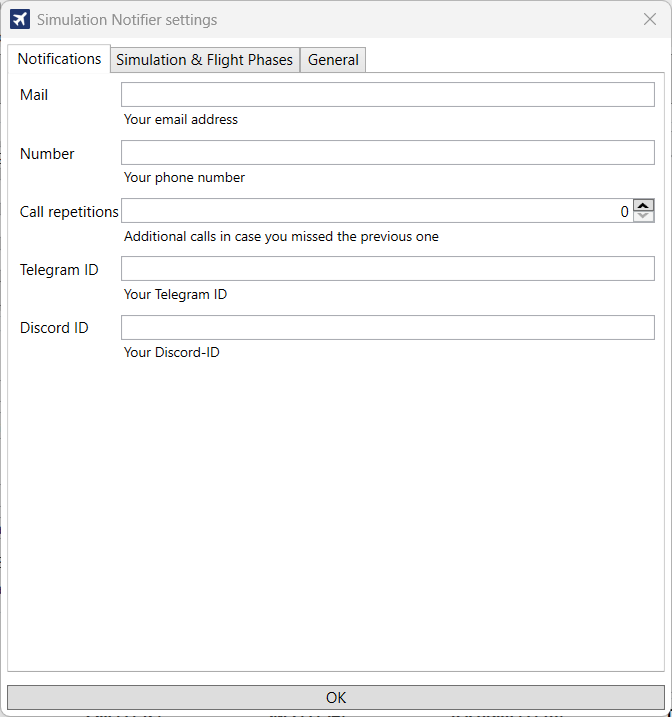
Task: Click the 'Your email address' hint text
Action: tap(181, 119)
